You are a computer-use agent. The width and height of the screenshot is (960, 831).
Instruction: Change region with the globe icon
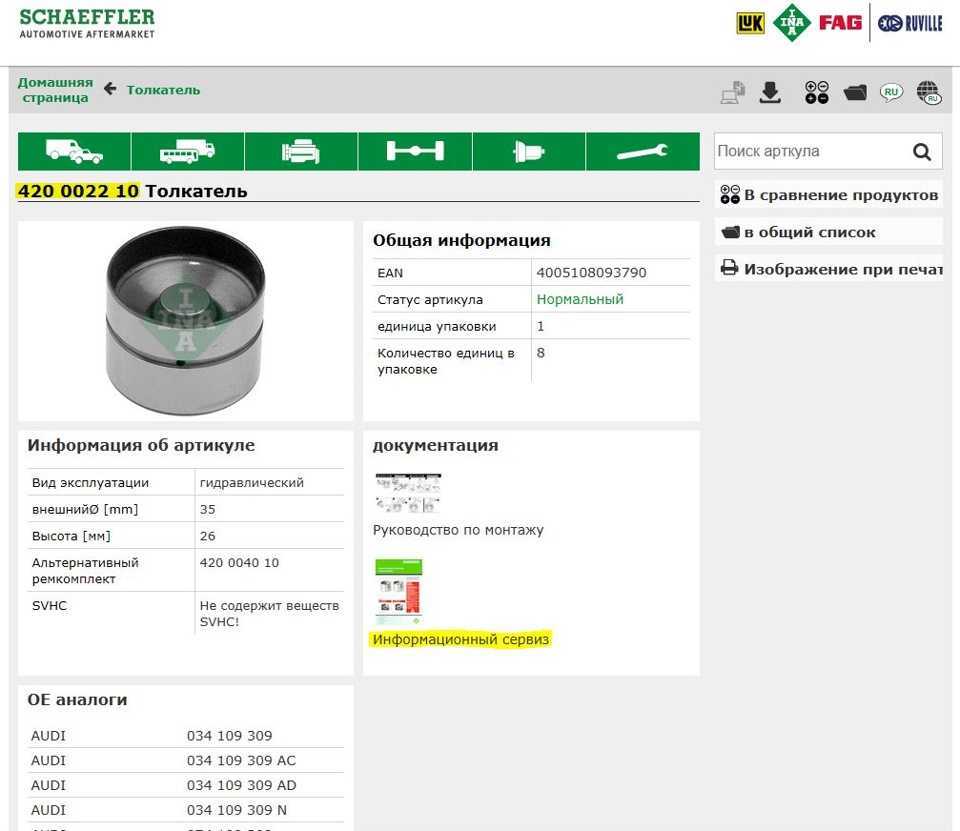[928, 93]
